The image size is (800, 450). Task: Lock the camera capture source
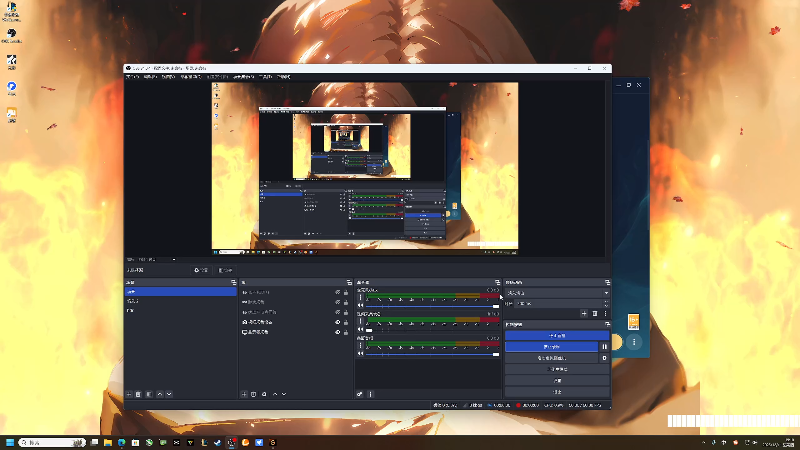point(346,322)
